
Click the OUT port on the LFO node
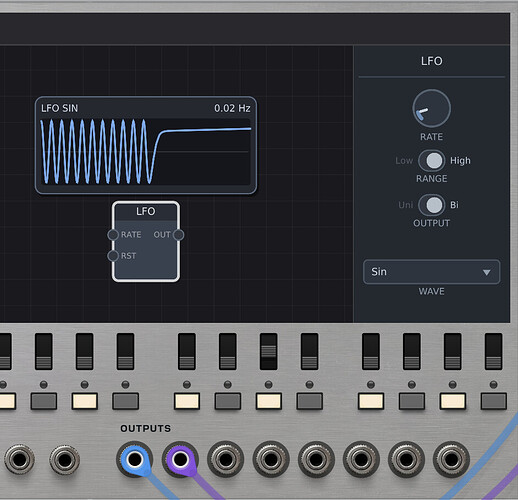click(179, 235)
